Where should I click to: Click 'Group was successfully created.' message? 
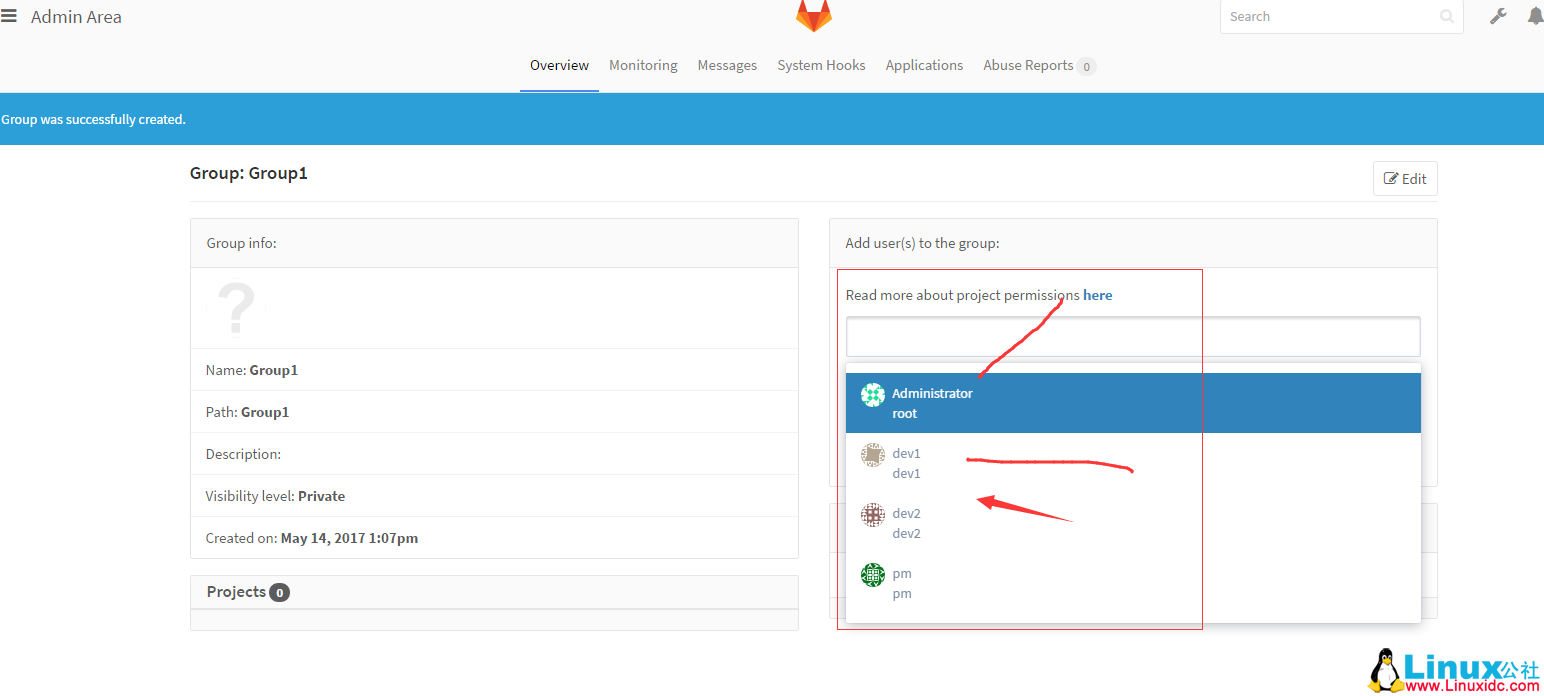93,119
